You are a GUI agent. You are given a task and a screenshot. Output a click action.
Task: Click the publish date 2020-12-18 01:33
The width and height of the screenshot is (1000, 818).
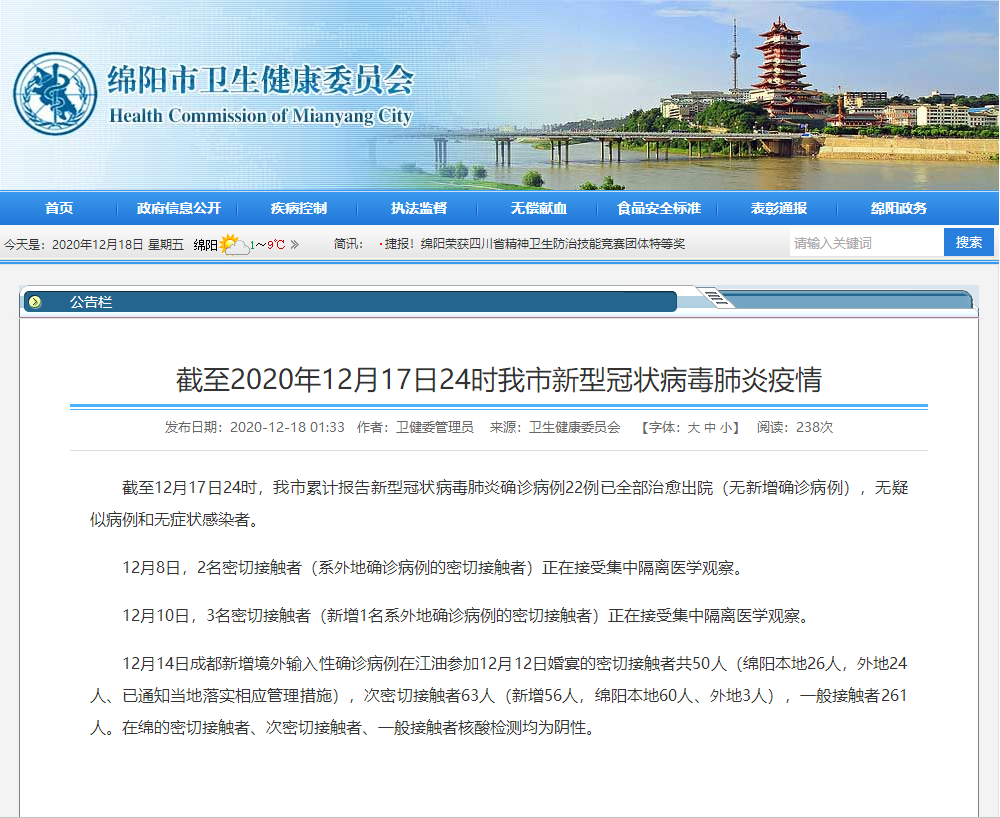point(287,427)
